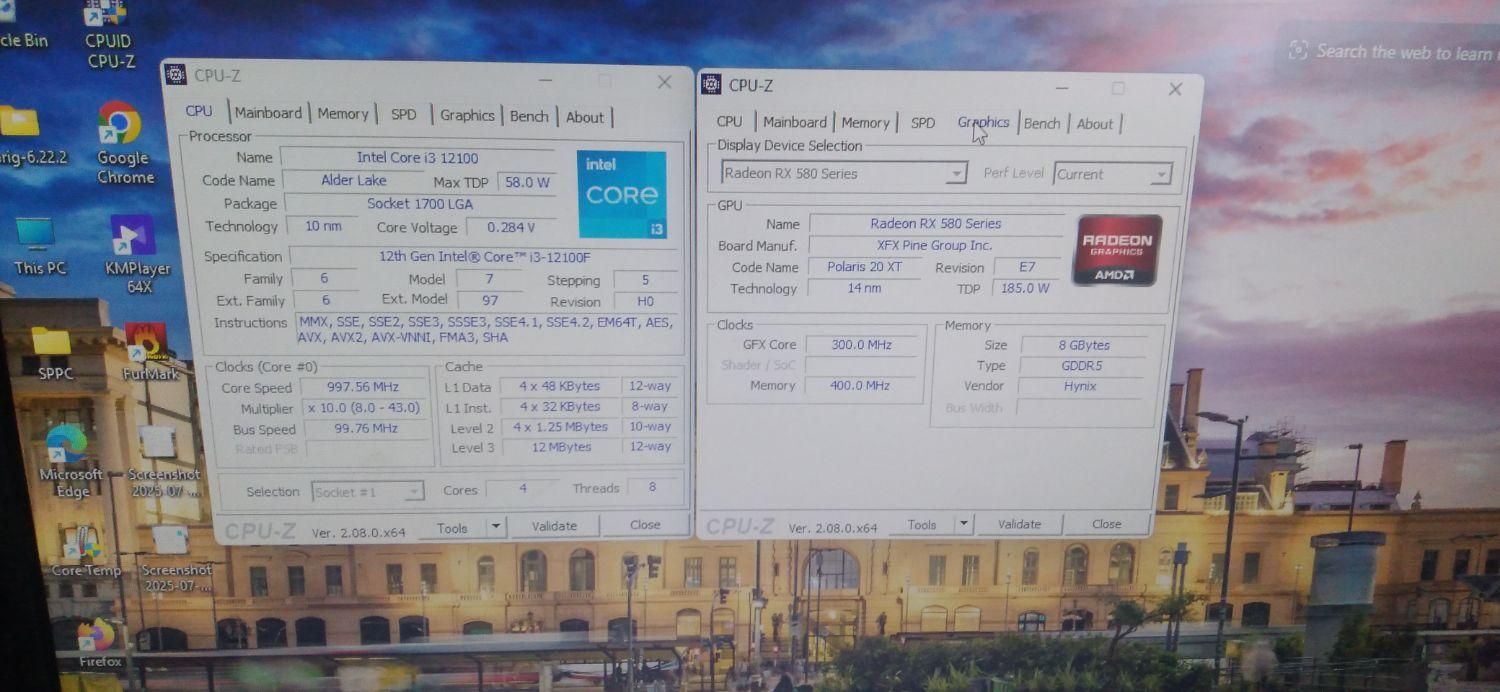Click the title bar icon of the GPU CPU-Z window

click(711, 85)
